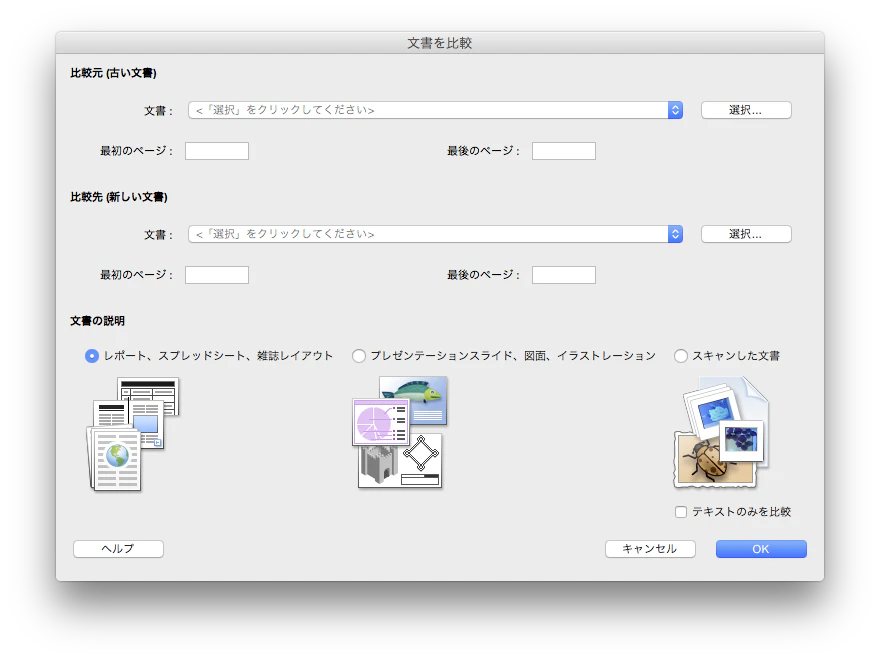
Task: Click the 文書の説明 heading
Action: (97, 321)
